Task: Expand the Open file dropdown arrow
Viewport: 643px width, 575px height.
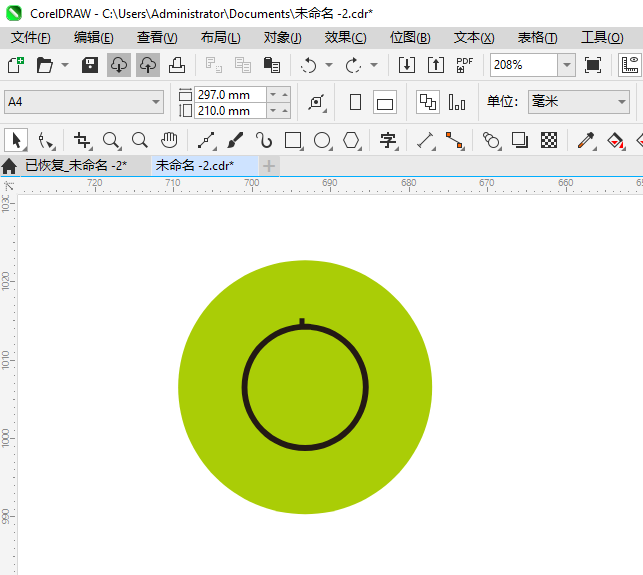Action: [x=65, y=65]
